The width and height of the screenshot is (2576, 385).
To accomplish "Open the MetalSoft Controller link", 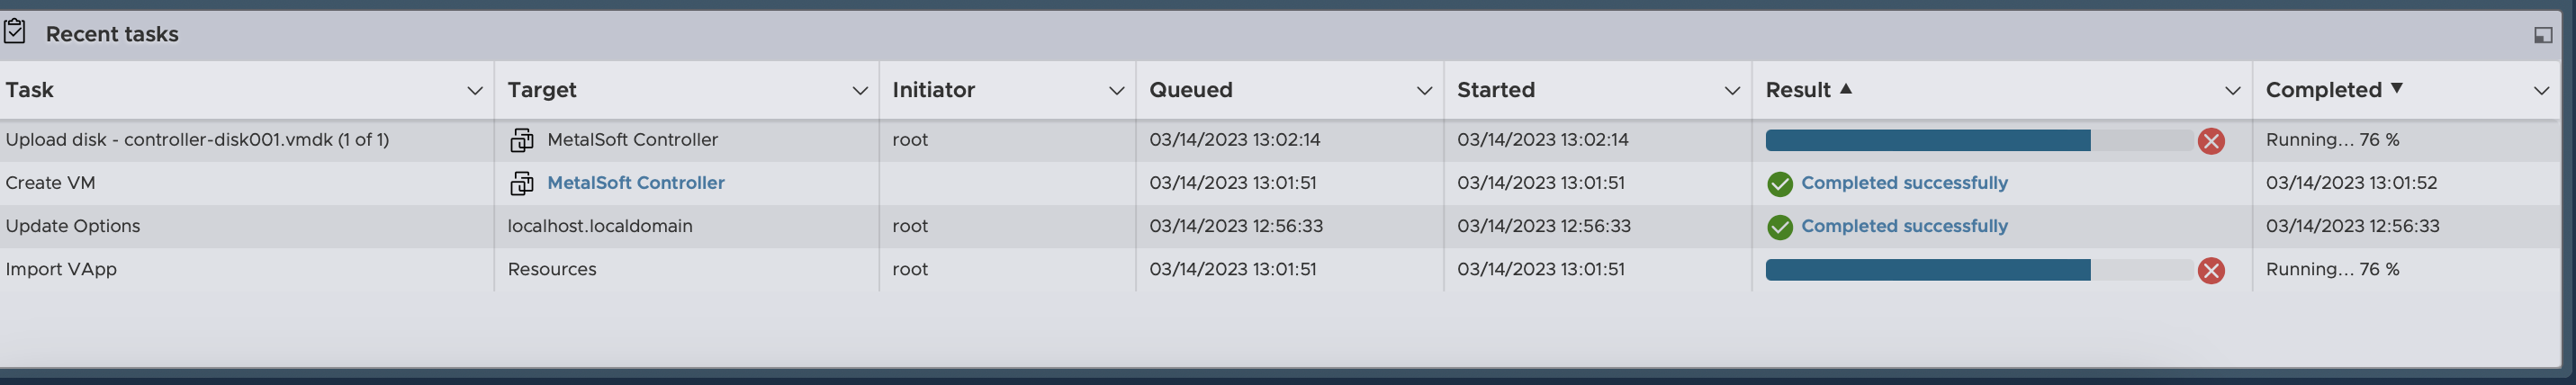I will coord(635,183).
